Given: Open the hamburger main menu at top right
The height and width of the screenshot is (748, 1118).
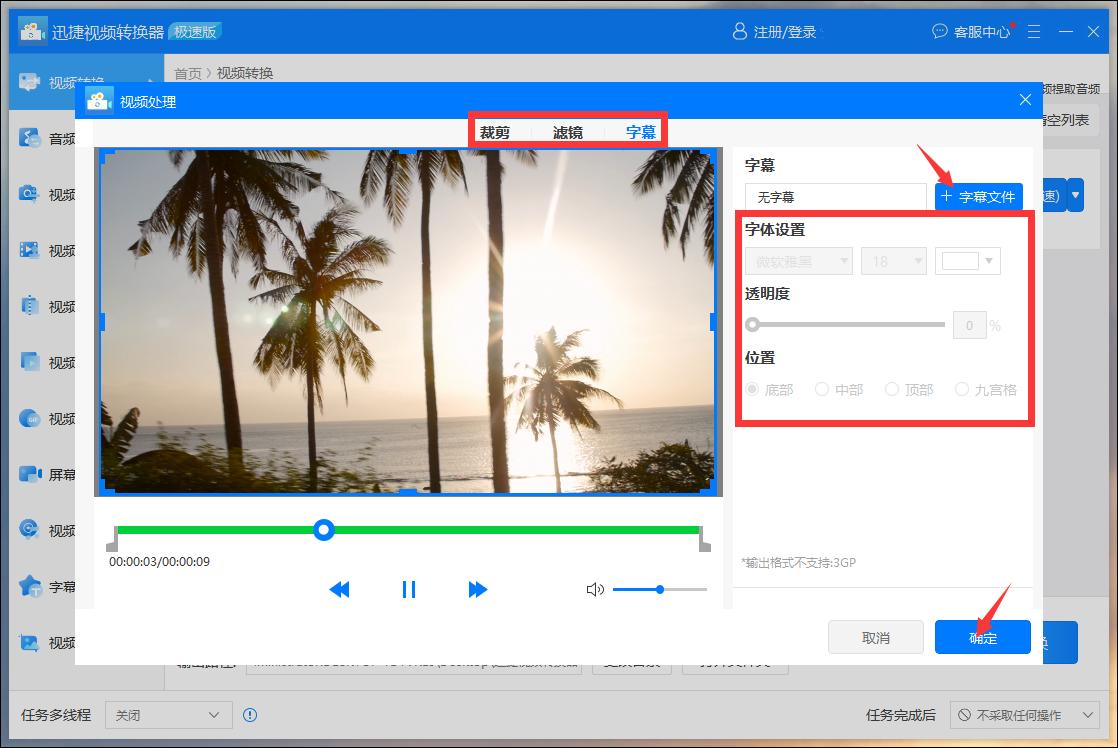Looking at the screenshot, I should (1034, 31).
